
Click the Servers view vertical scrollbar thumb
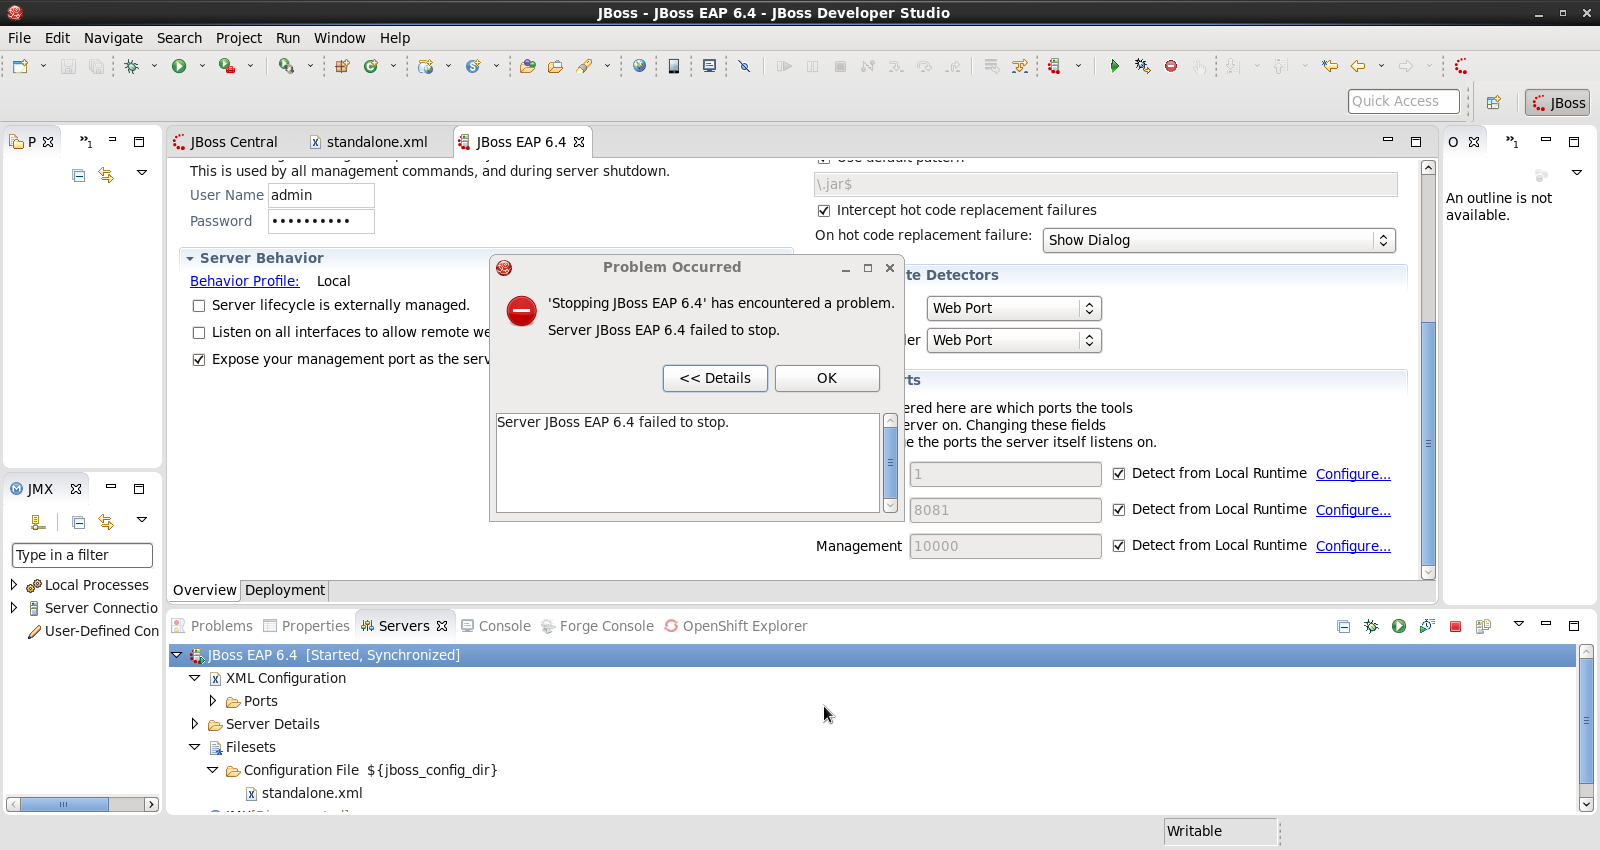(x=1586, y=720)
